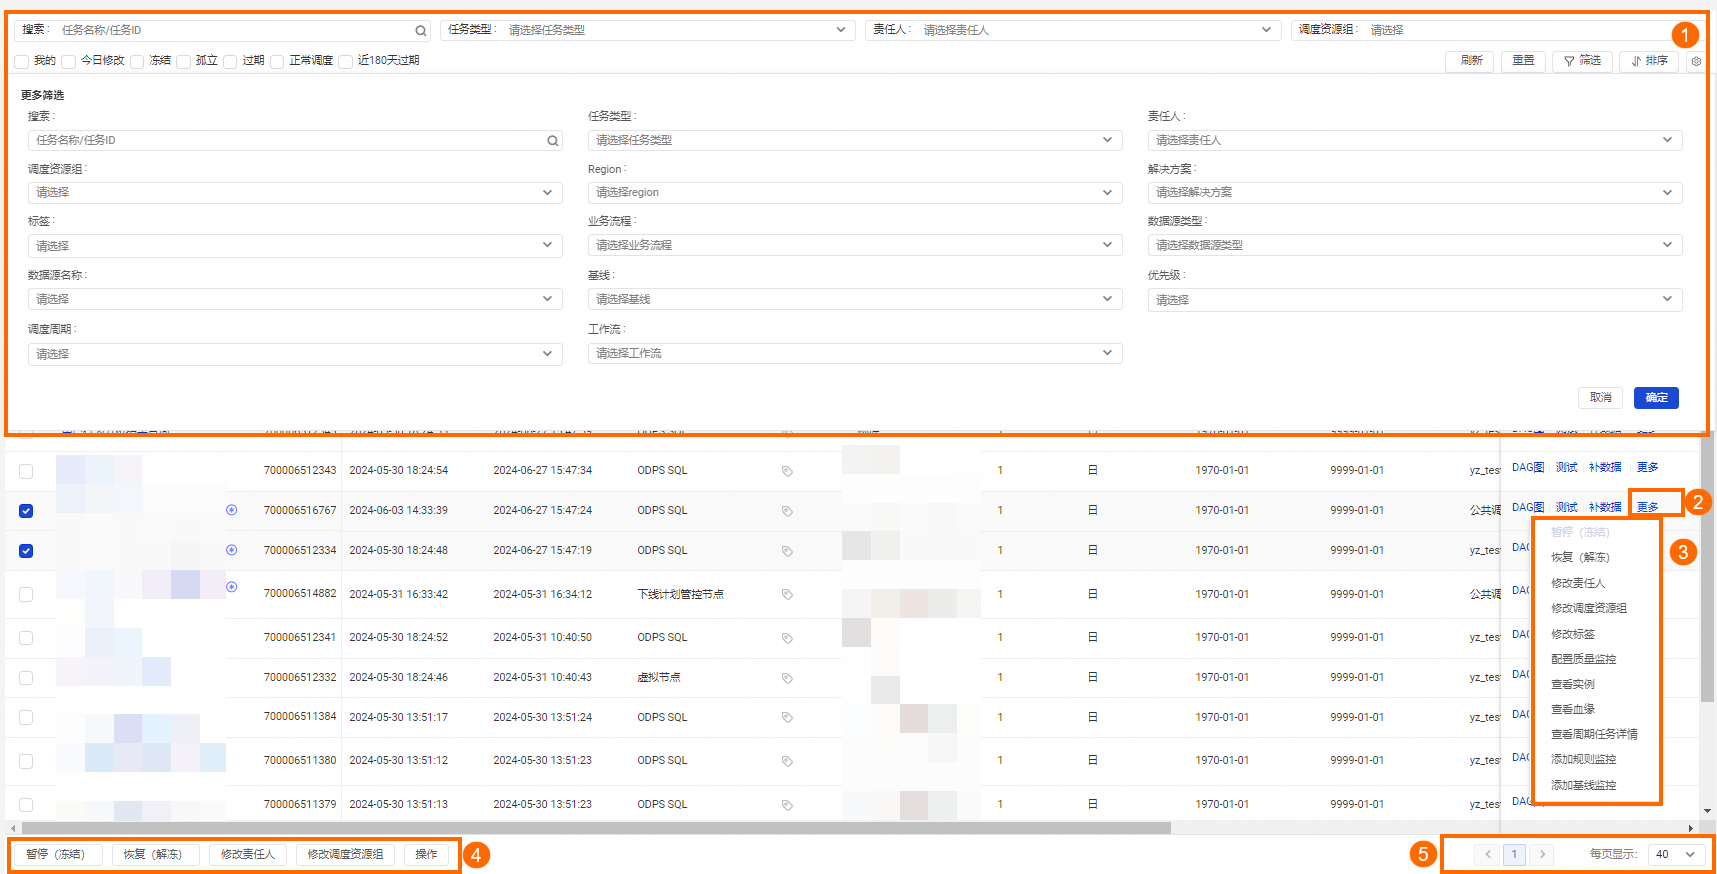Click the 重置 reset button

tap(1523, 61)
